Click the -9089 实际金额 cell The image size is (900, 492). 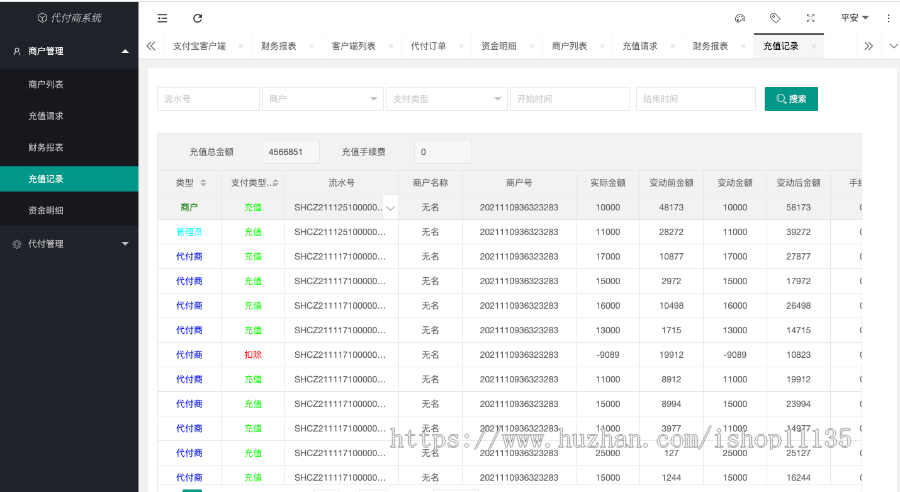608,355
